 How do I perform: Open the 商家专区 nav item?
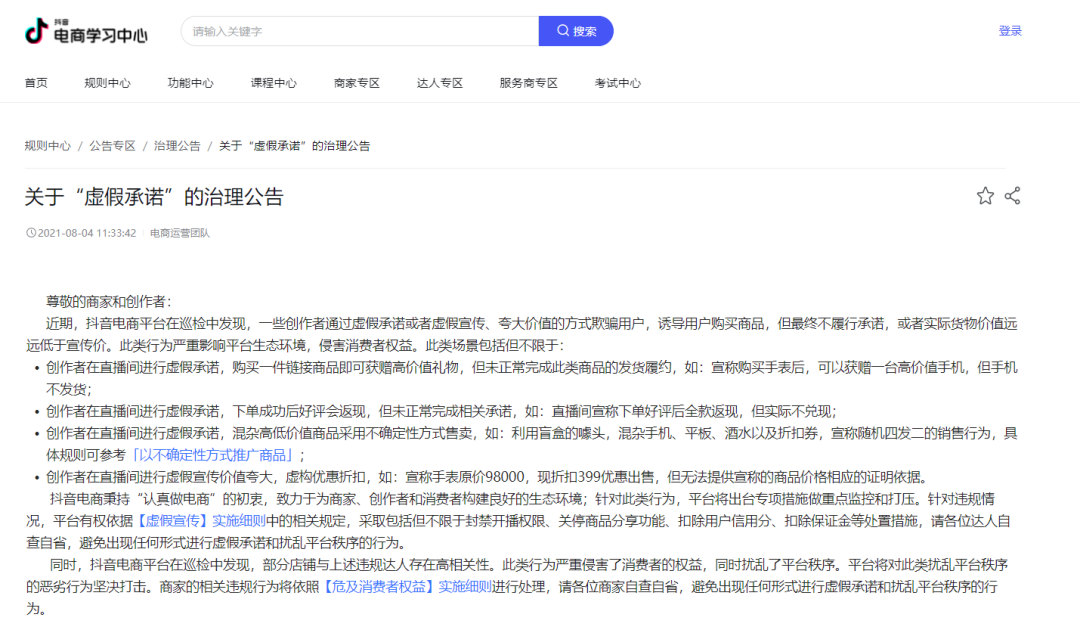pyautogui.click(x=357, y=83)
